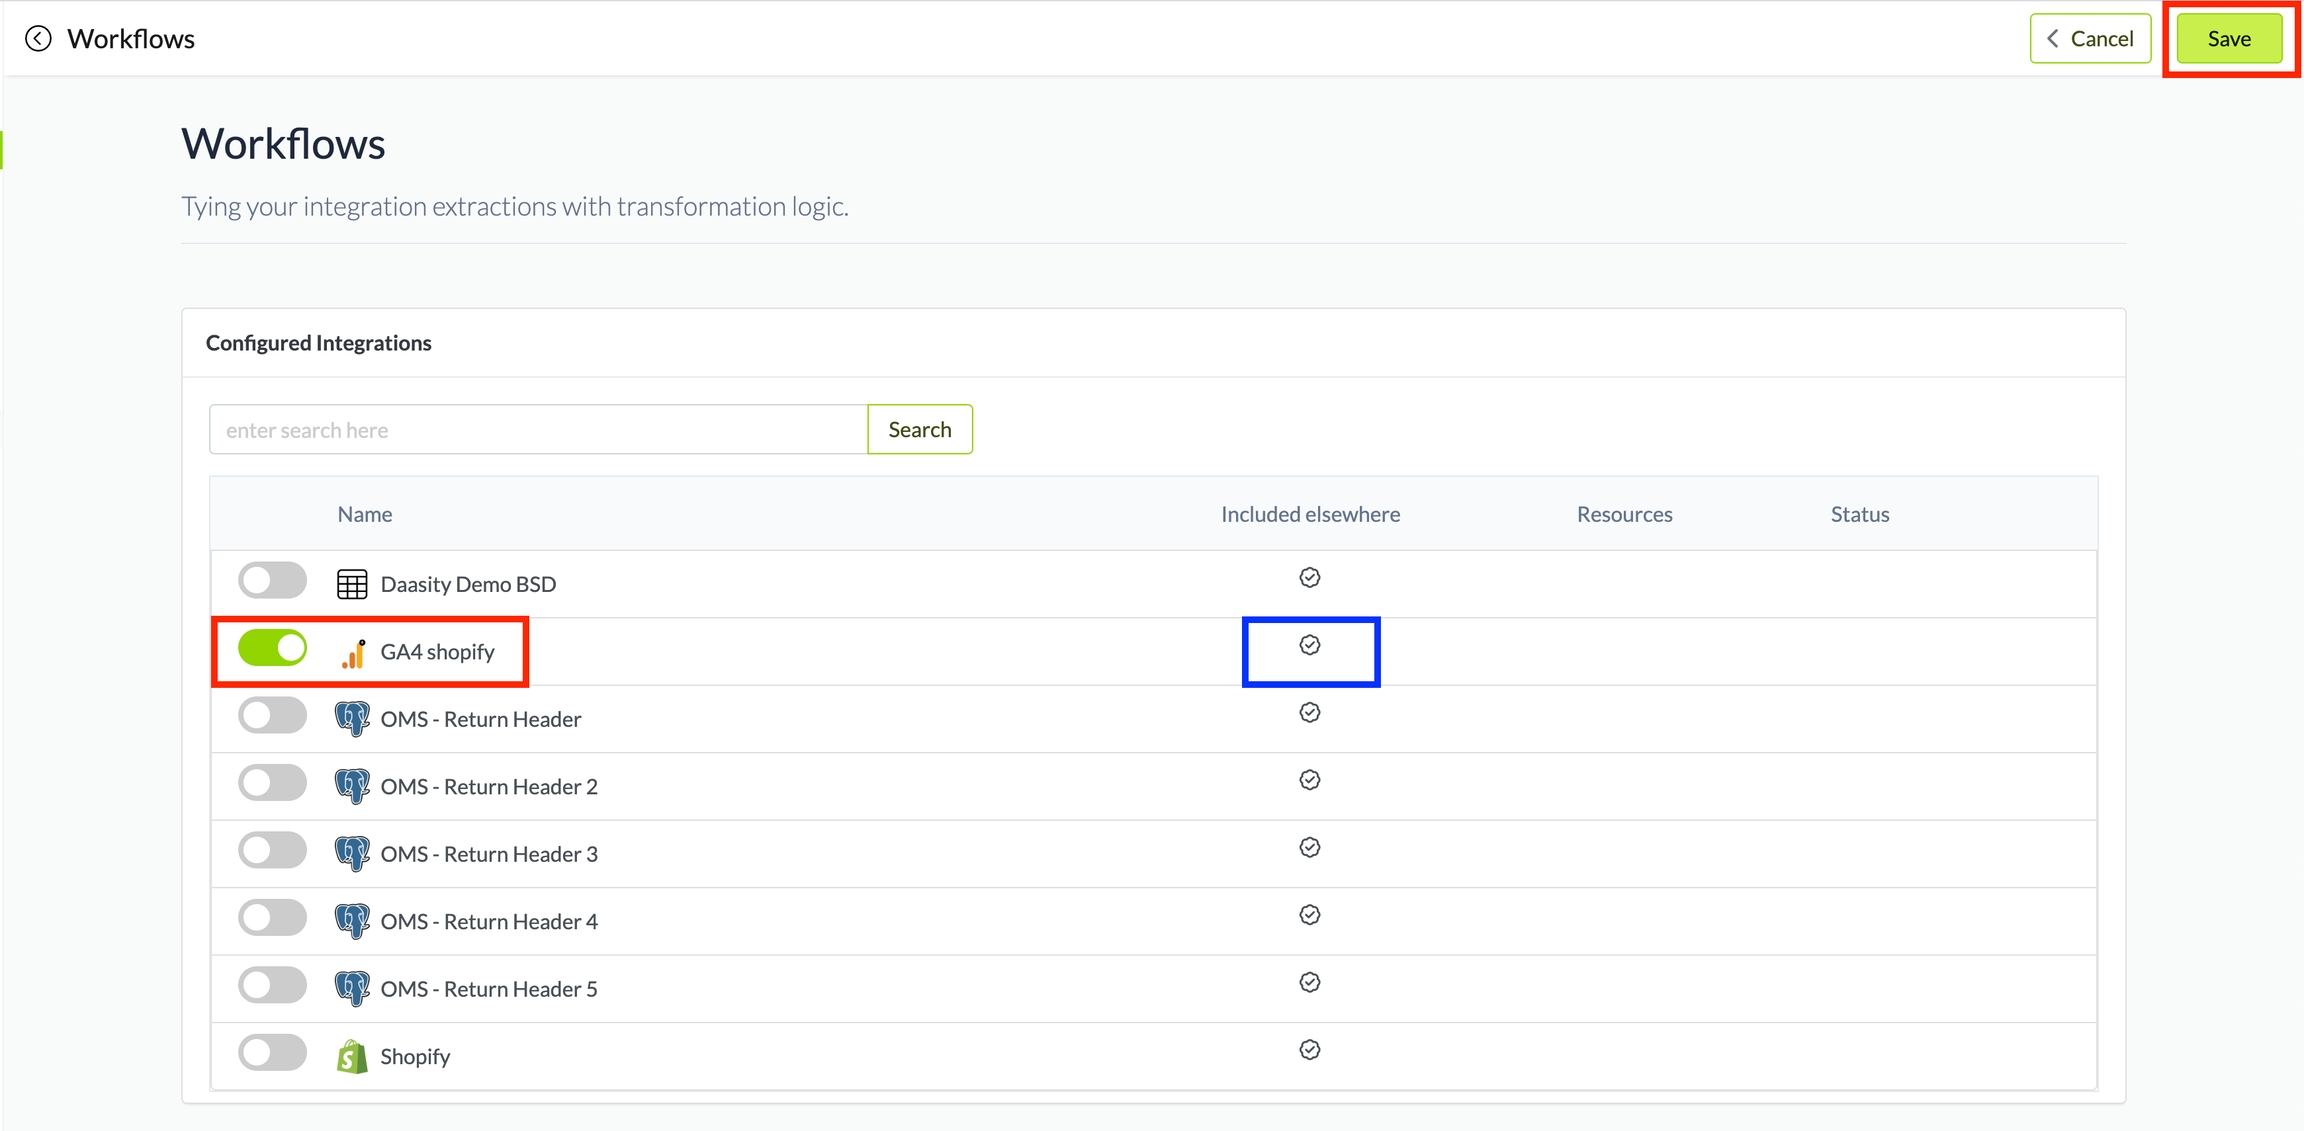Click the checkmark icon in GA4 shopify row
This screenshot has height=1131, width=2304.
1310,646
